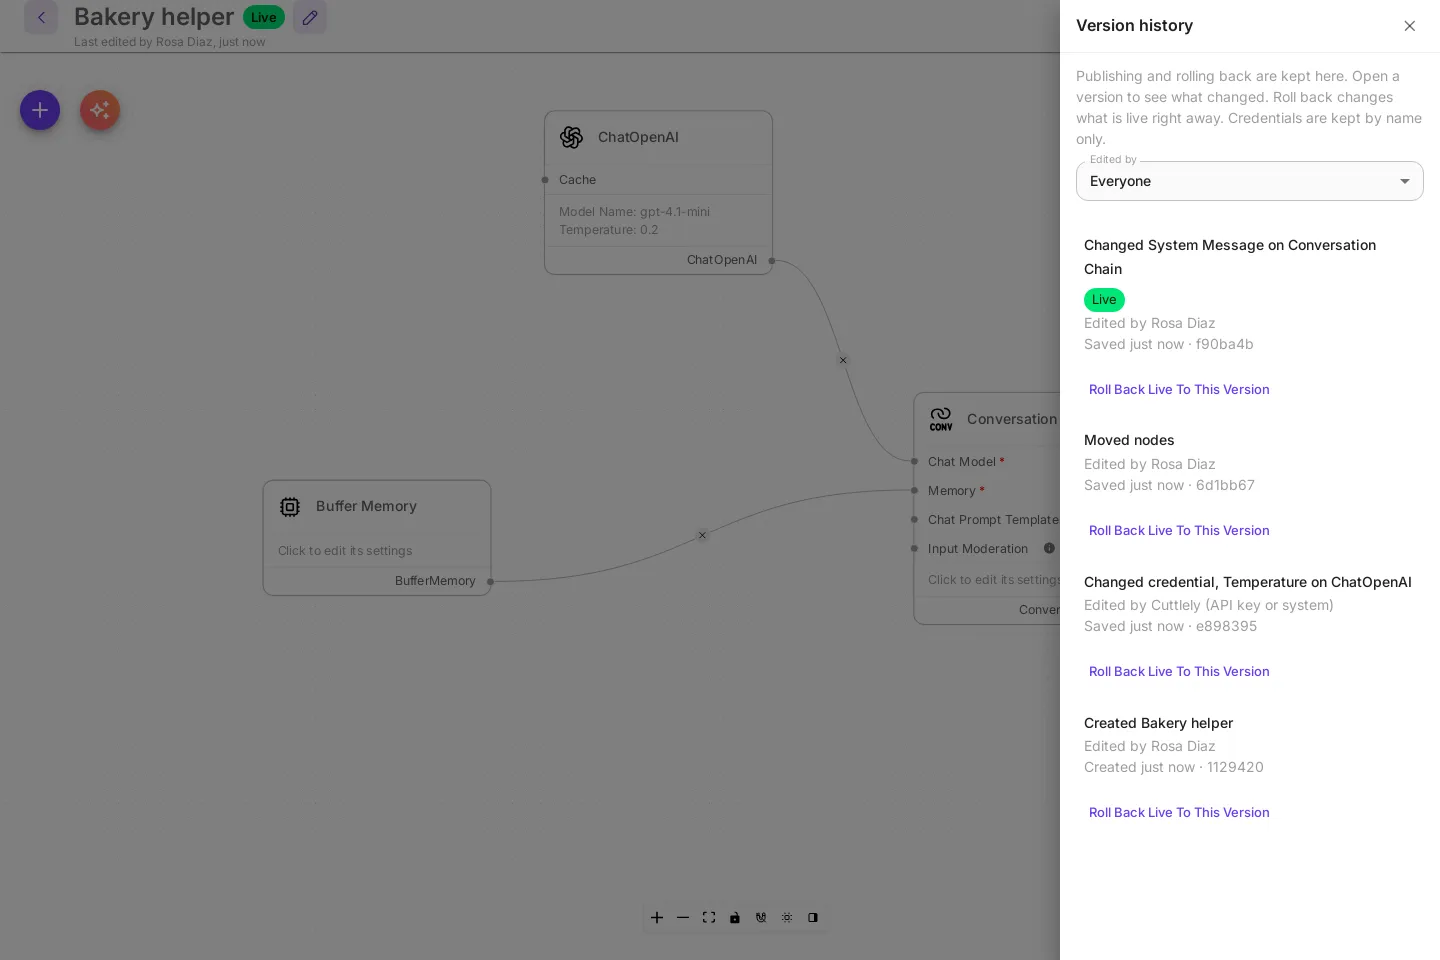
Task: Open the purple add-nodes plus button
Action: tap(40, 110)
